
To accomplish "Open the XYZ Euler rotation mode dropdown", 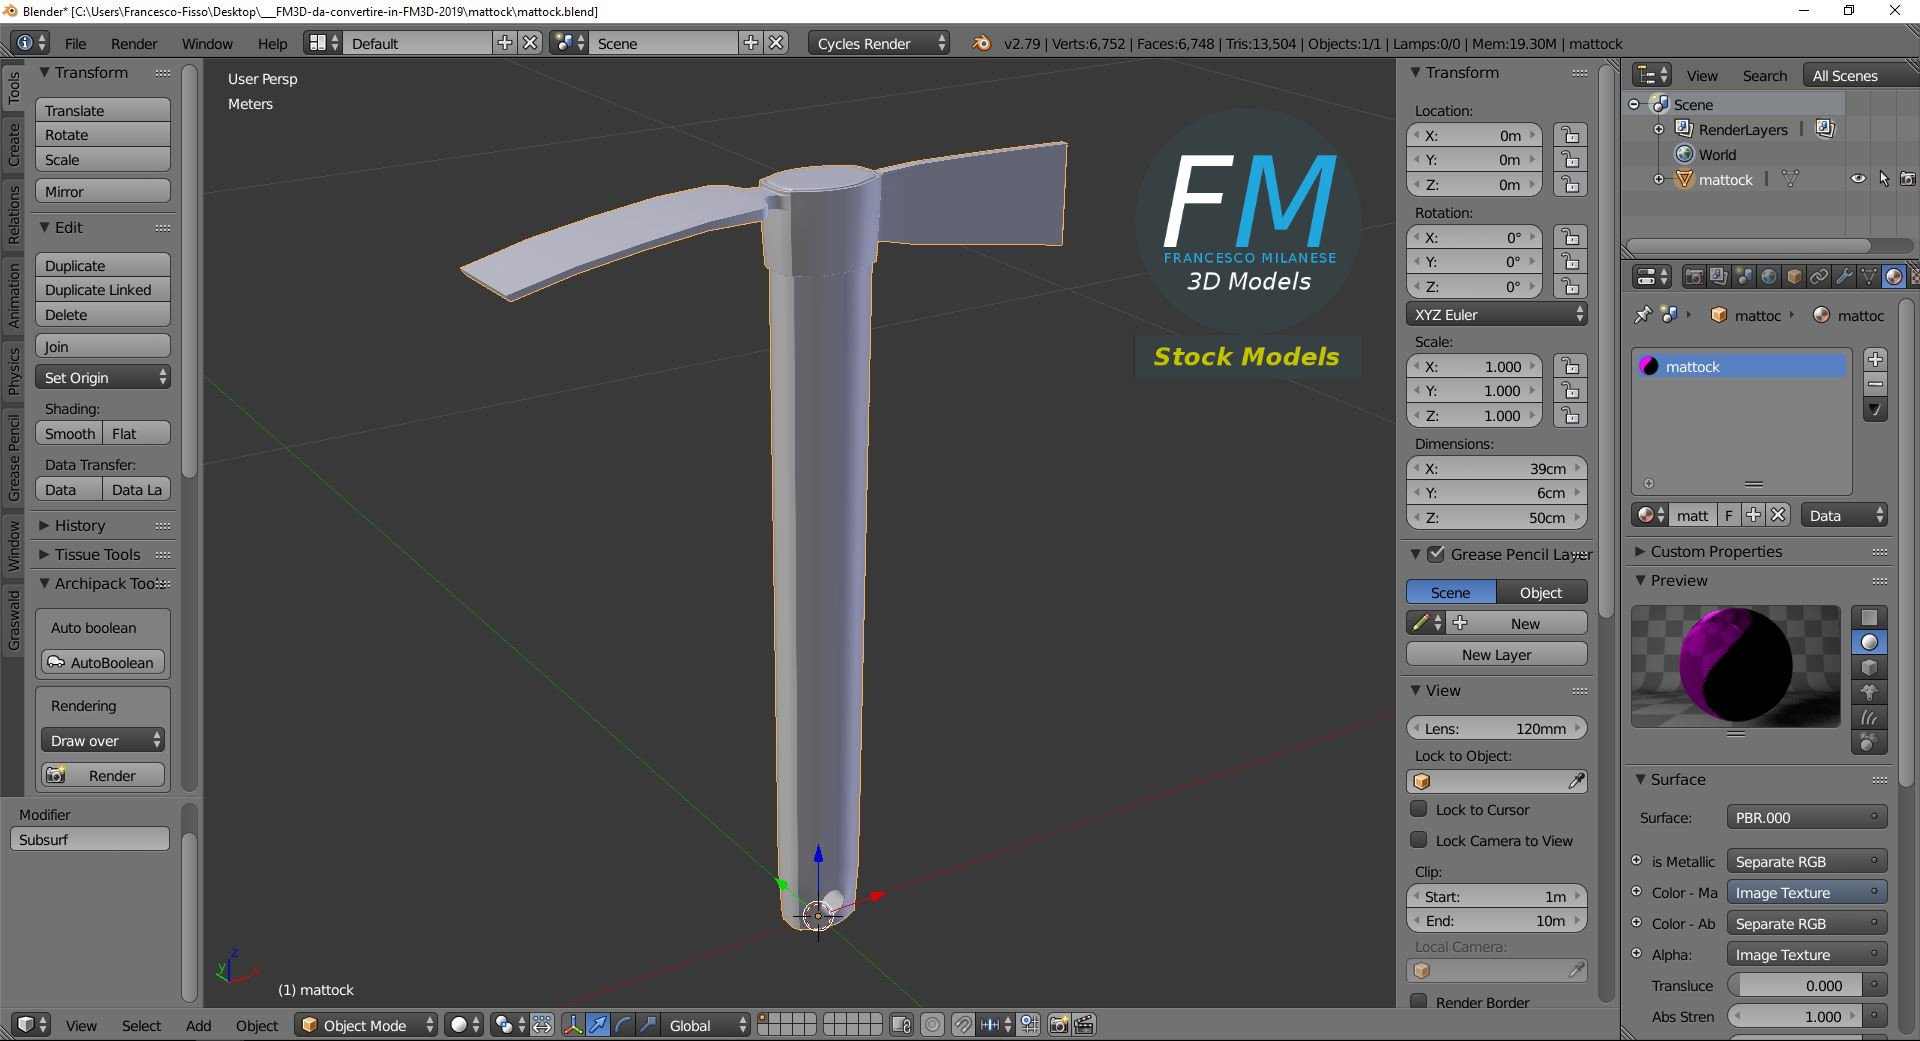I will point(1496,314).
